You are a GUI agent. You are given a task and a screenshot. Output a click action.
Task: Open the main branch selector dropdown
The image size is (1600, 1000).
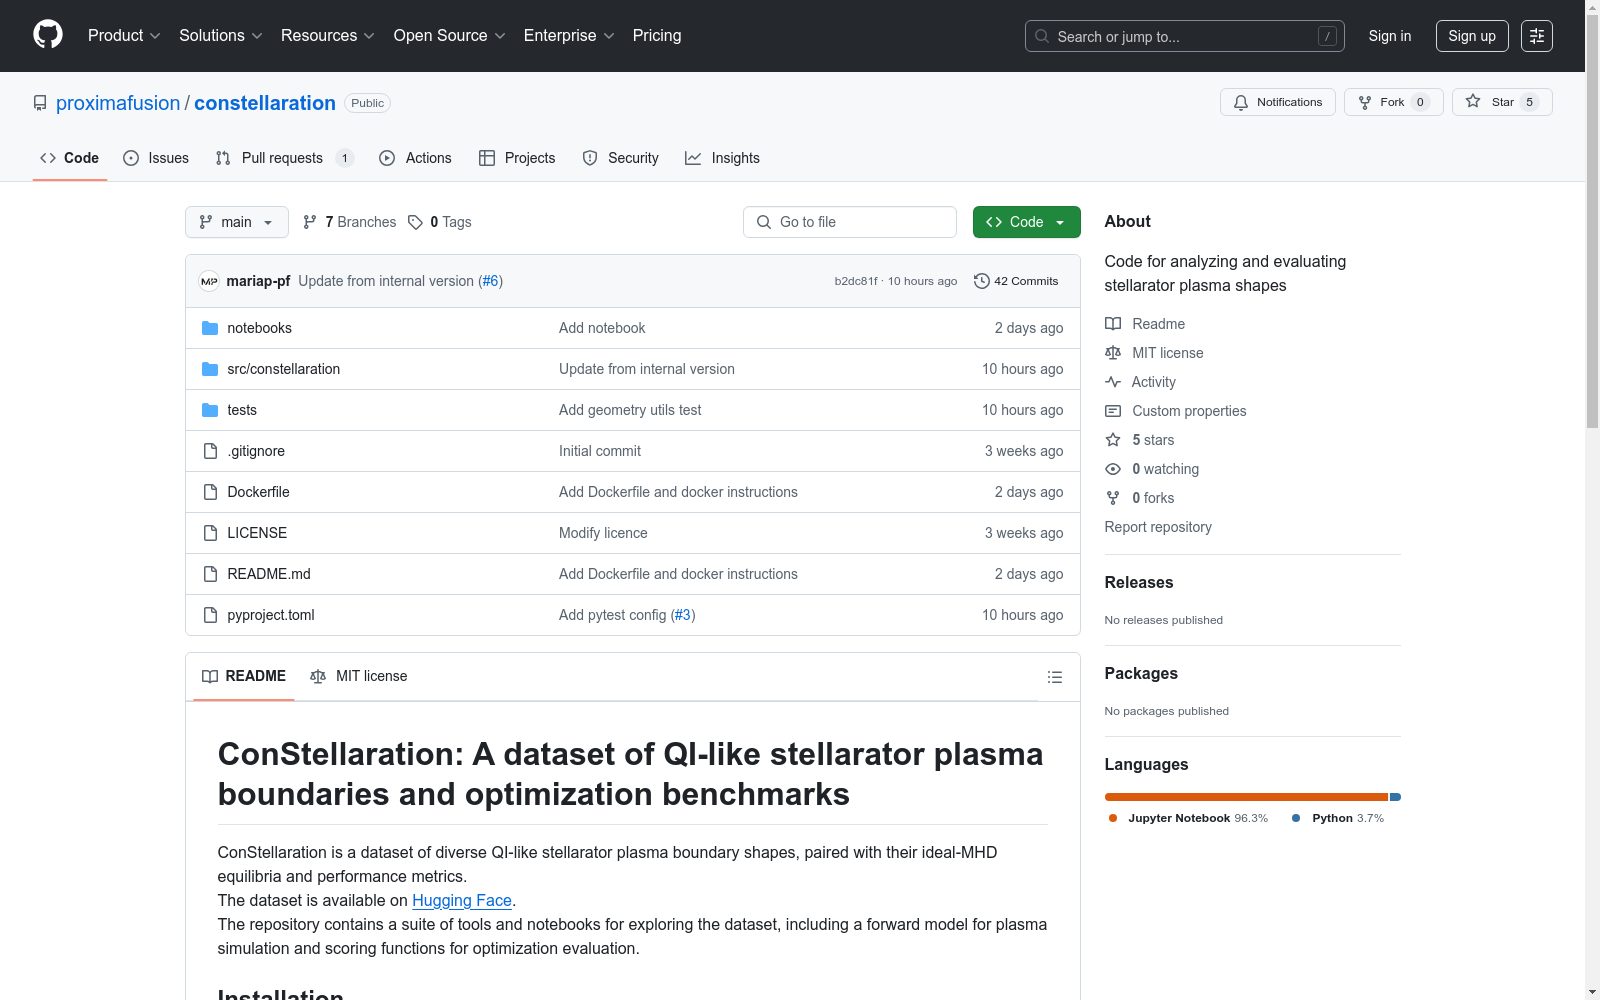click(237, 222)
